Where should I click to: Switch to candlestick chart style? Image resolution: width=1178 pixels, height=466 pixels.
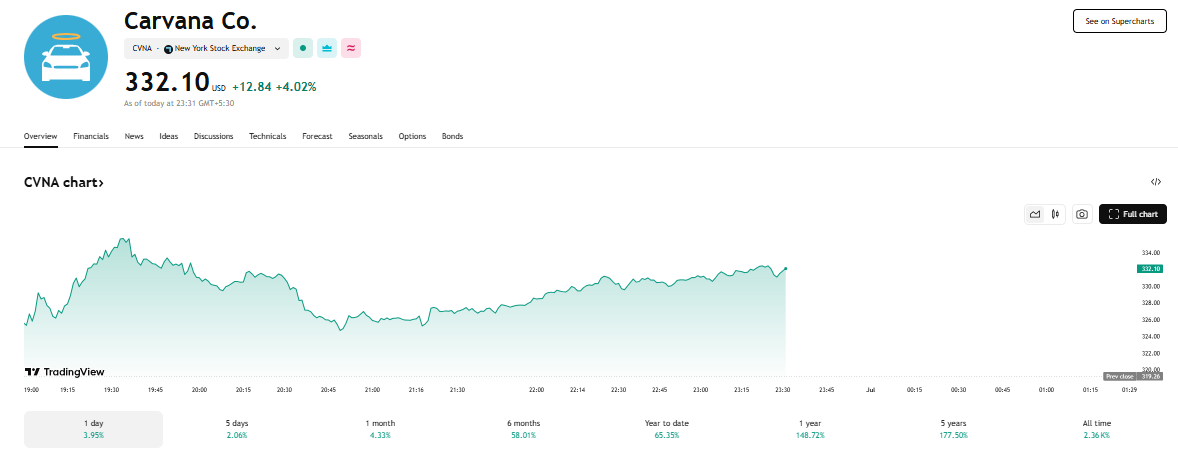tap(1056, 214)
